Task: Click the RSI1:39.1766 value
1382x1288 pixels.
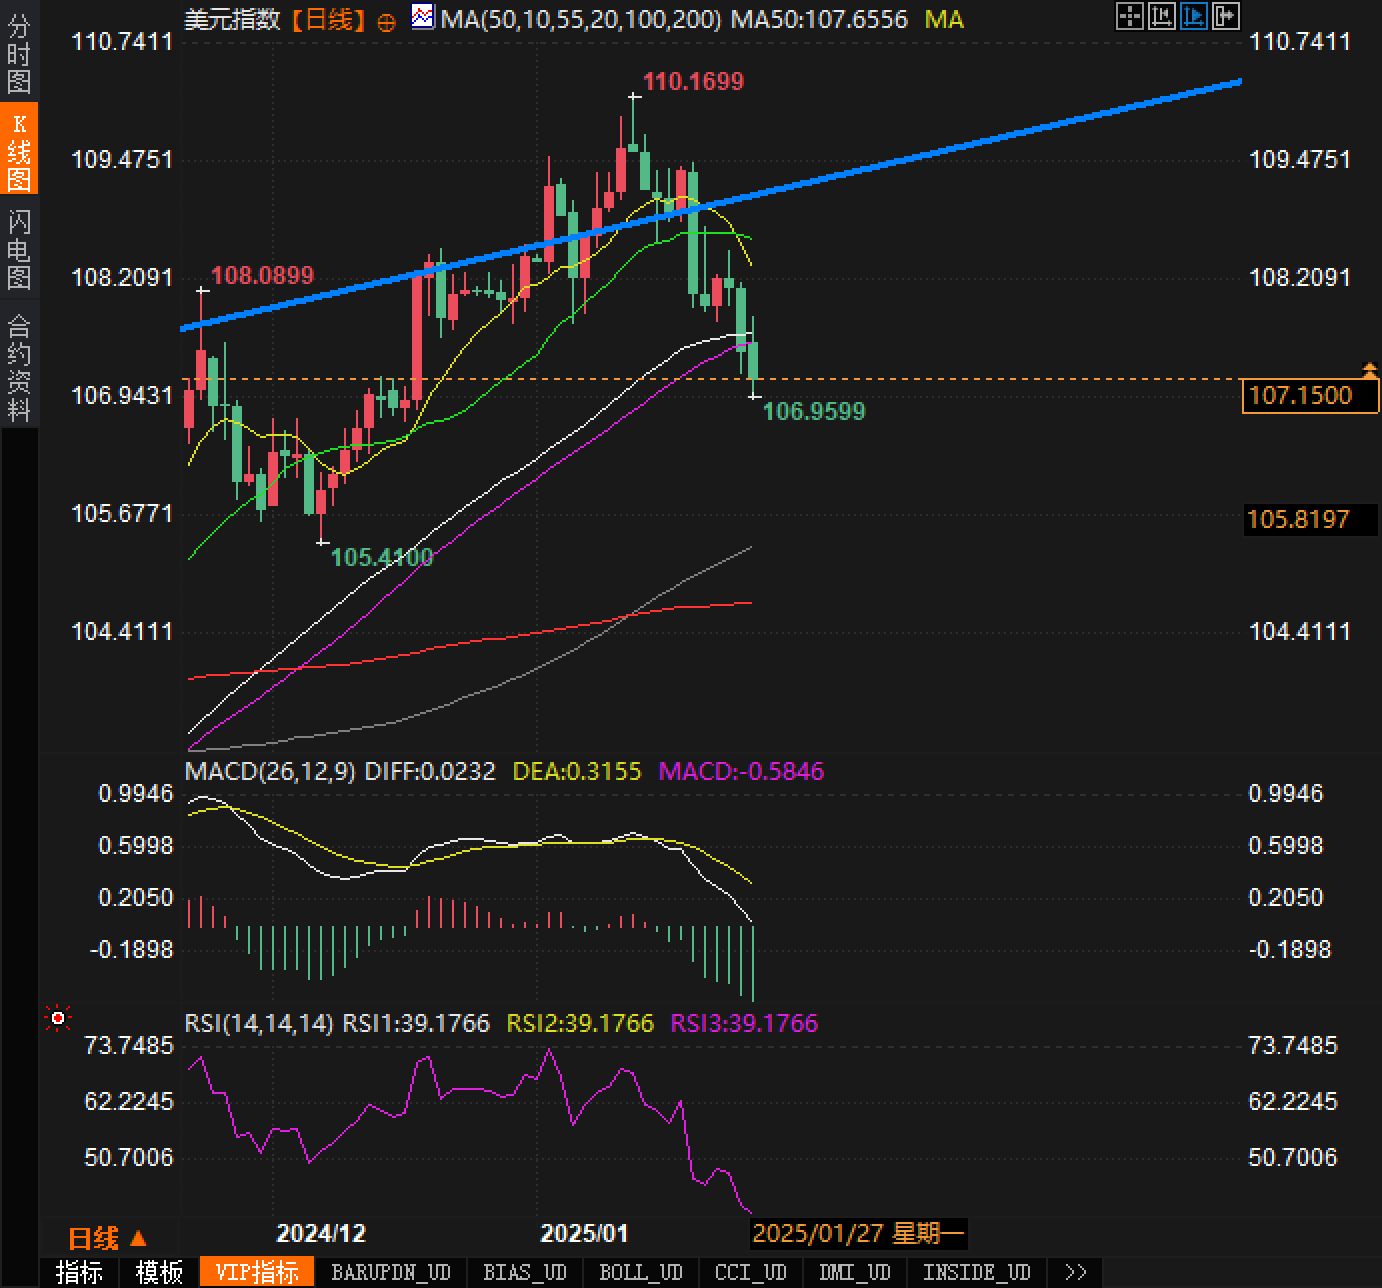Action: 416,1023
